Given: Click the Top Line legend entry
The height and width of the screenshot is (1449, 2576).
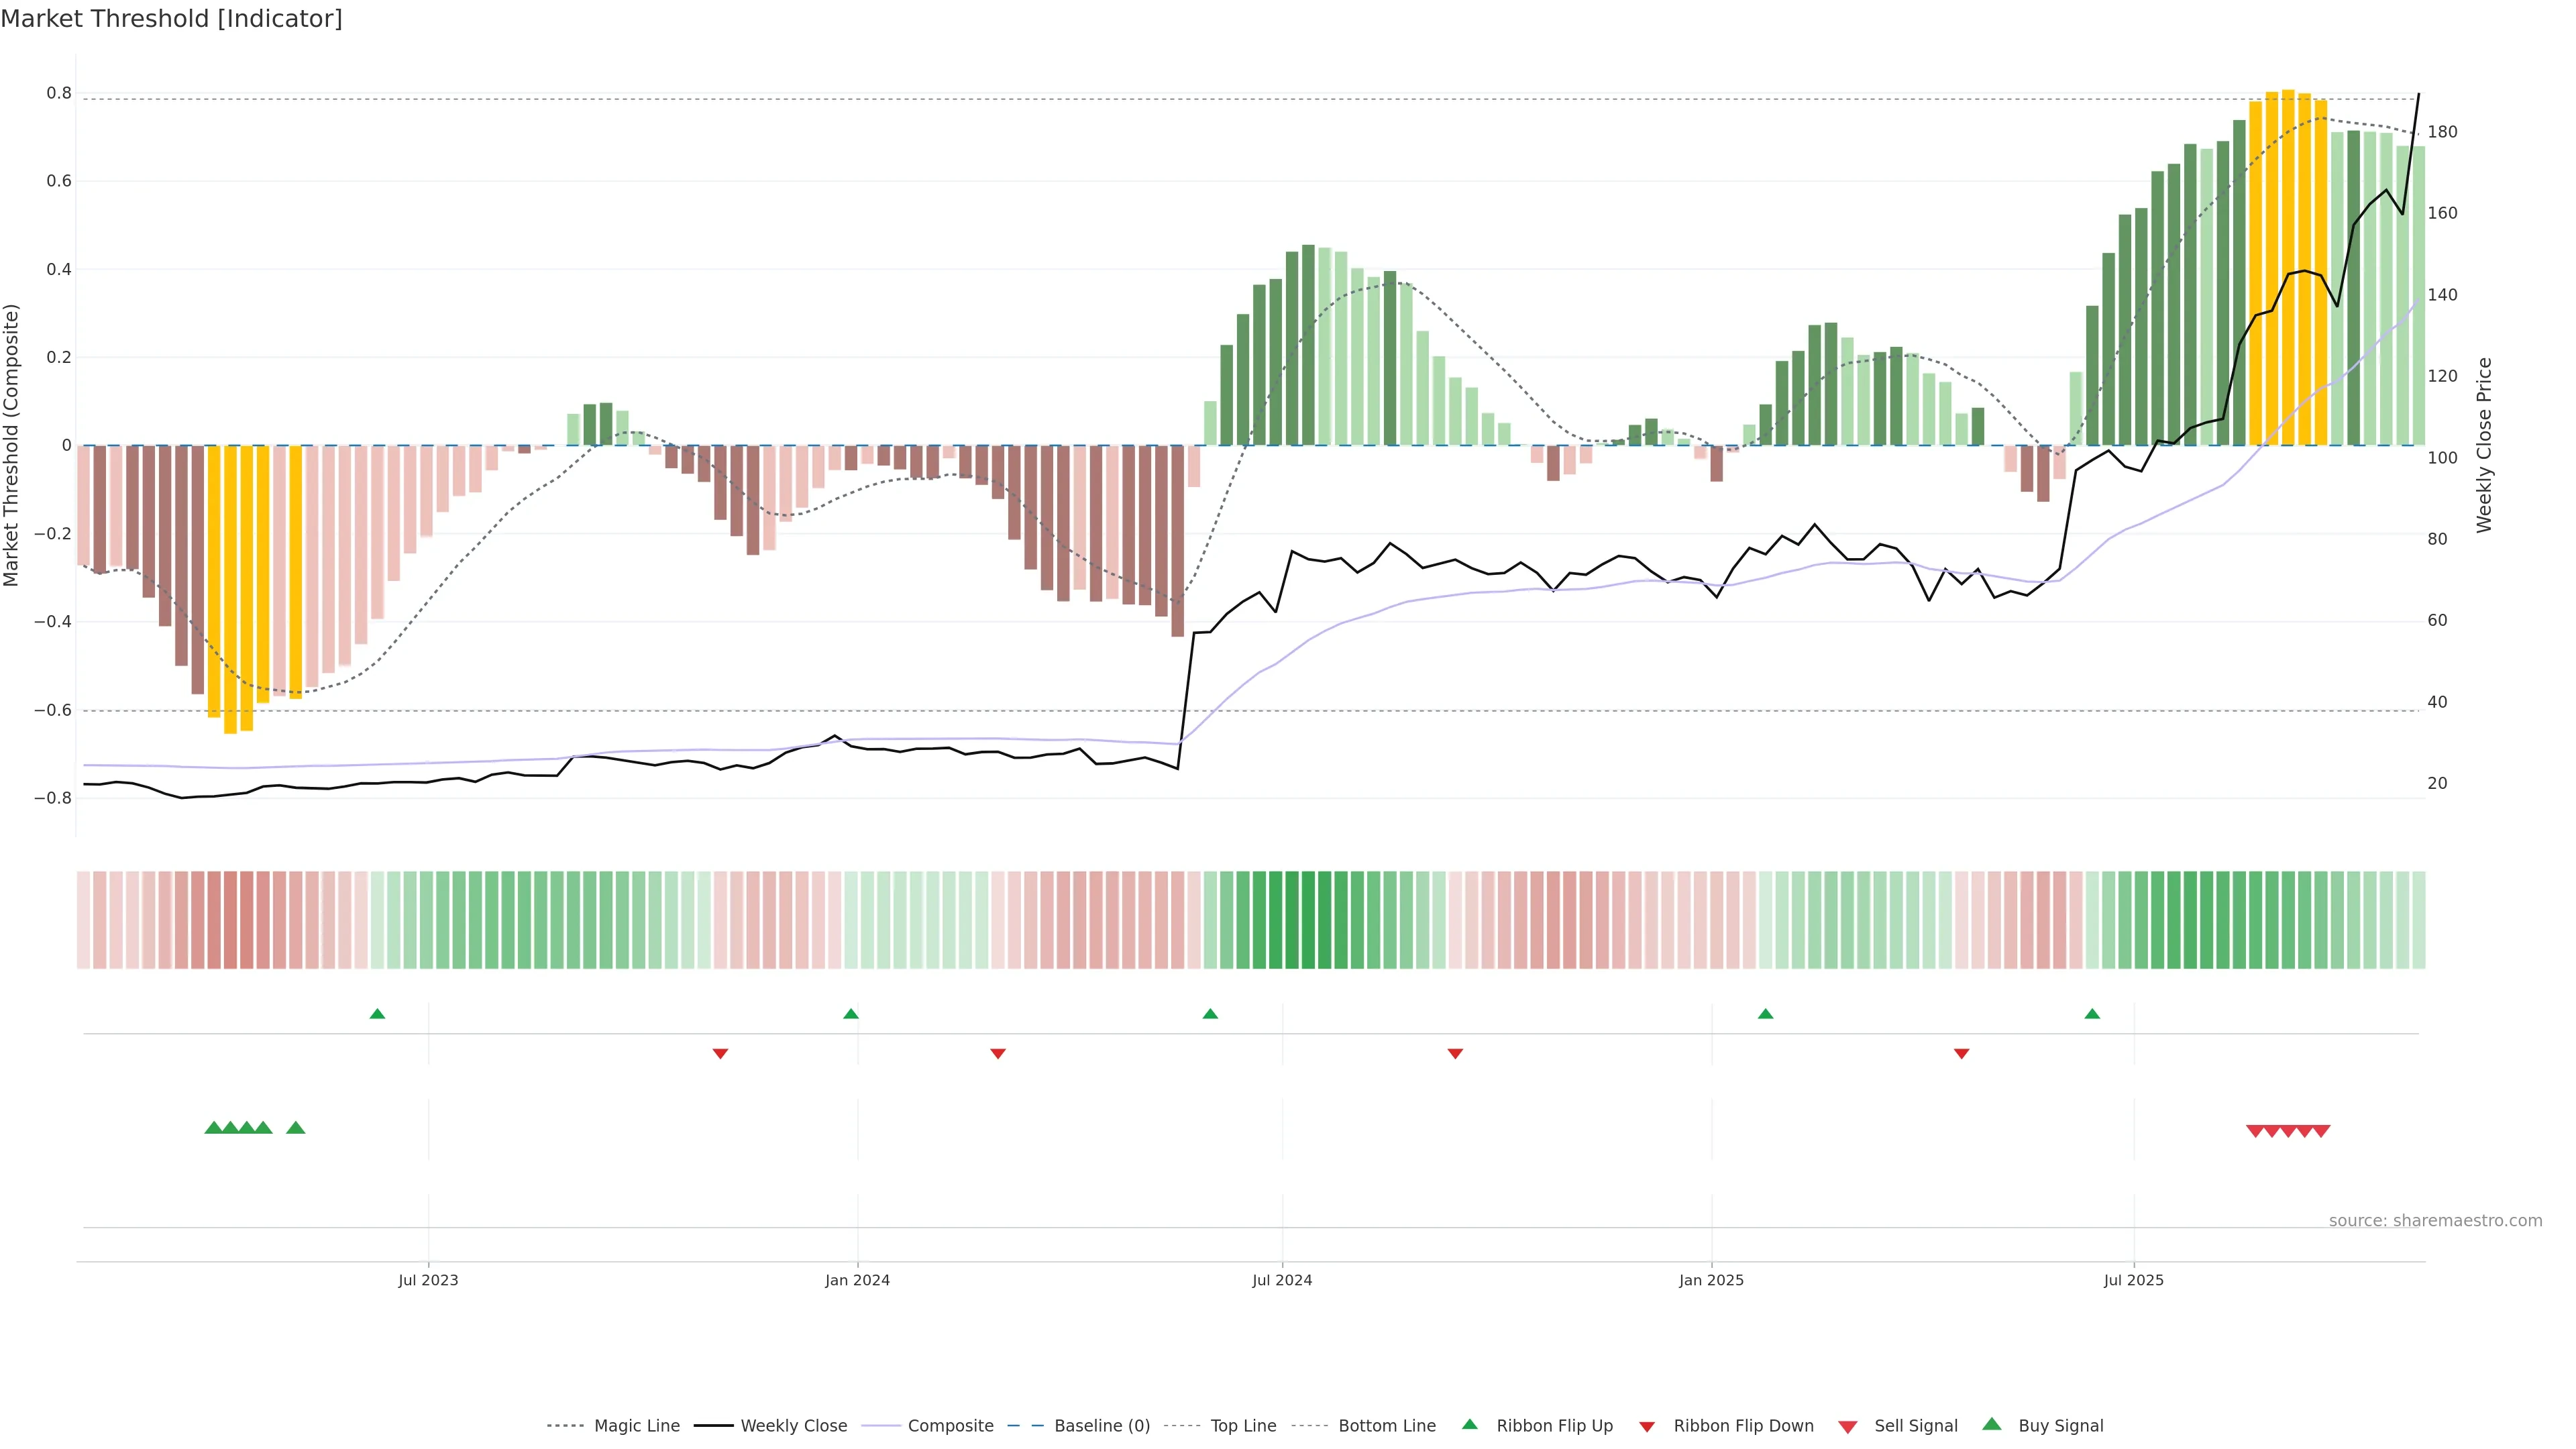Looking at the screenshot, I should [x=1243, y=1426].
